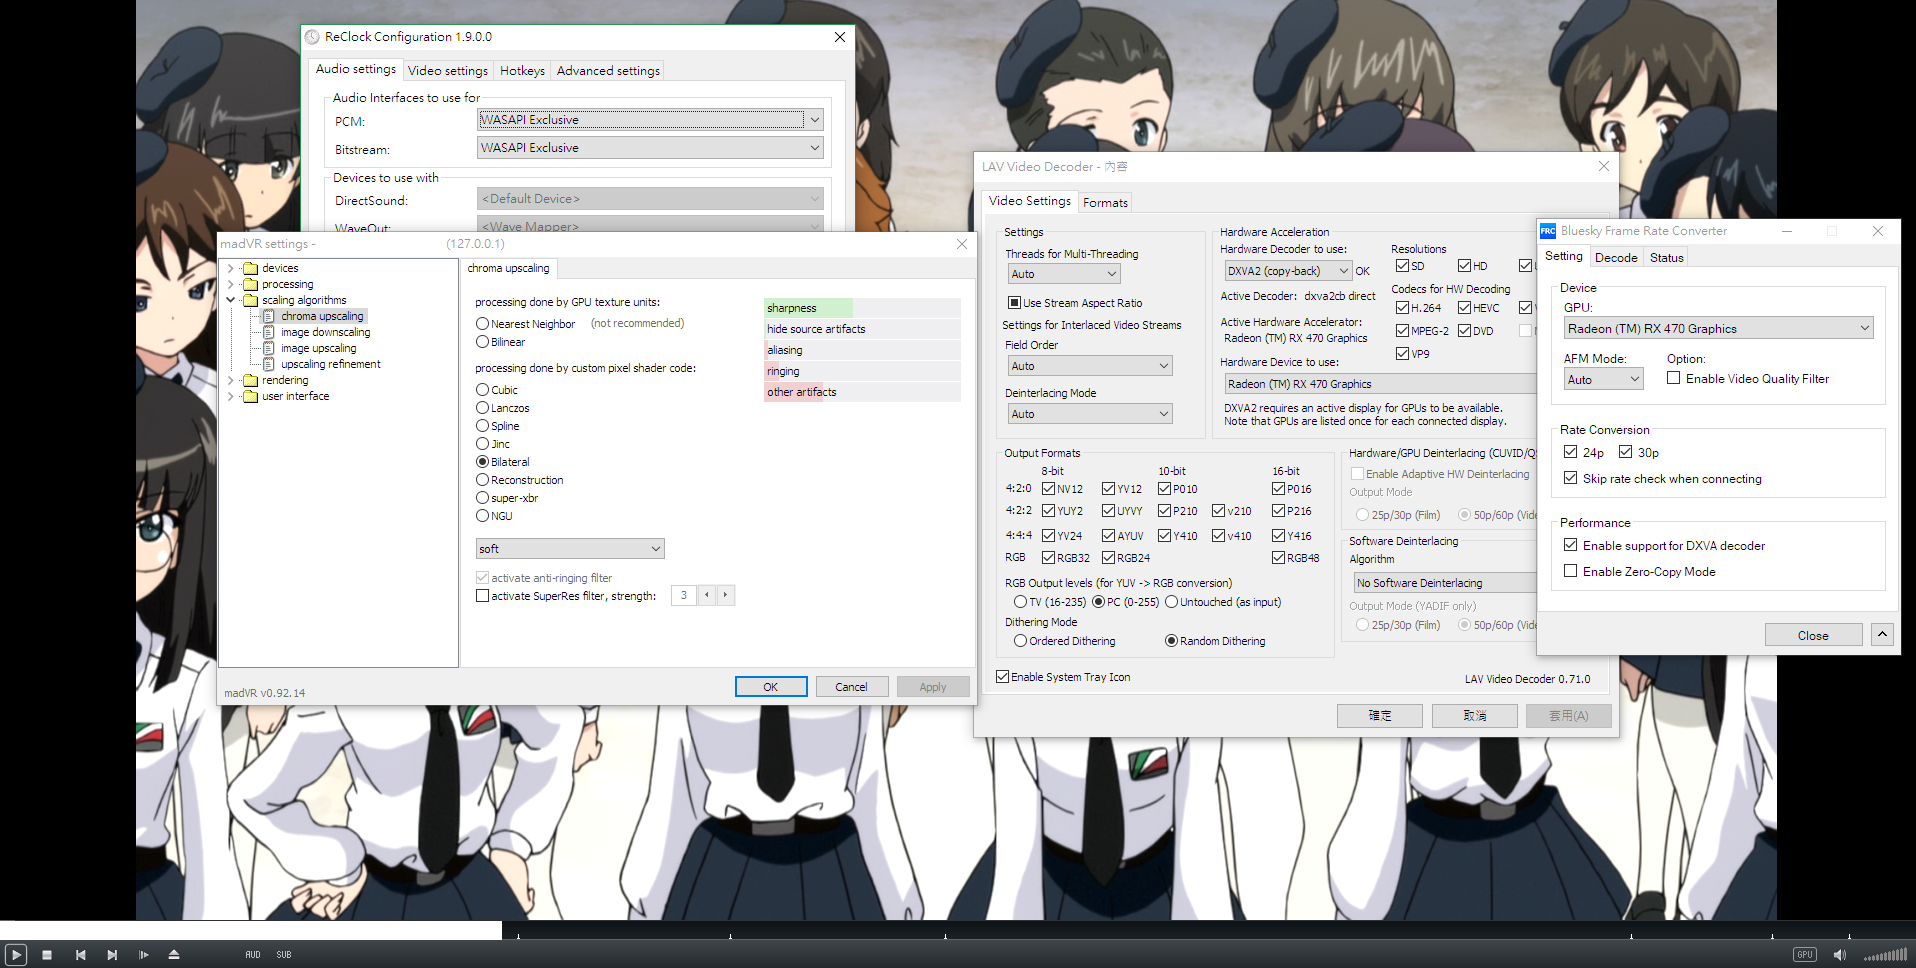Click the 確定 button in LAV Video Decoder
This screenshot has width=1916, height=968.
click(x=1380, y=716)
